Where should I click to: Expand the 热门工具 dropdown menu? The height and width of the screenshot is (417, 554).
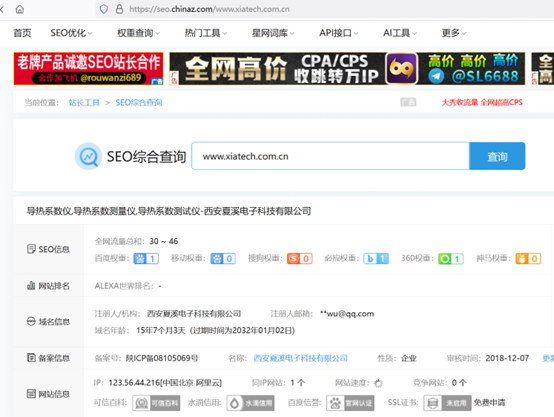pos(206,33)
